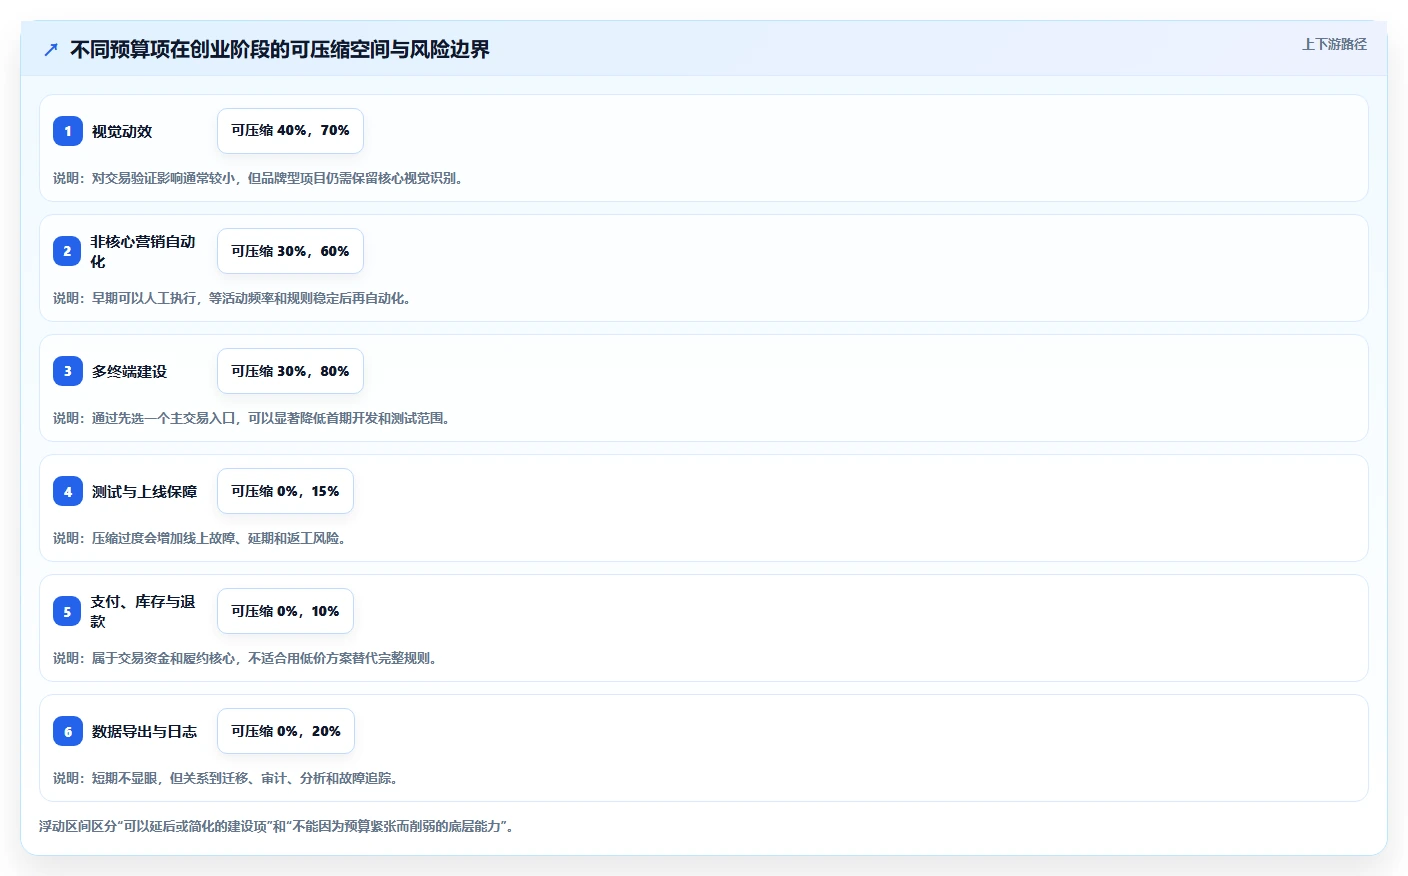Click the description about 主交易入口
This screenshot has width=1408, height=876.
(252, 418)
